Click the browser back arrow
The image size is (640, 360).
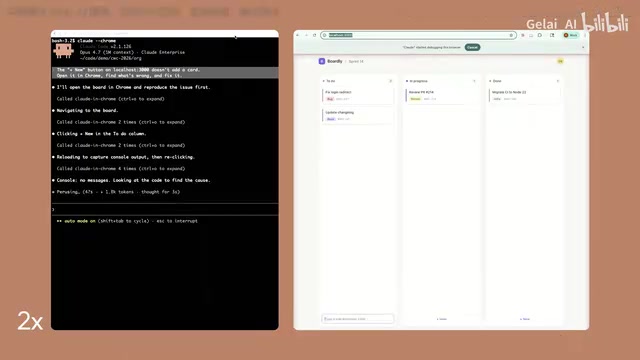point(298,35)
